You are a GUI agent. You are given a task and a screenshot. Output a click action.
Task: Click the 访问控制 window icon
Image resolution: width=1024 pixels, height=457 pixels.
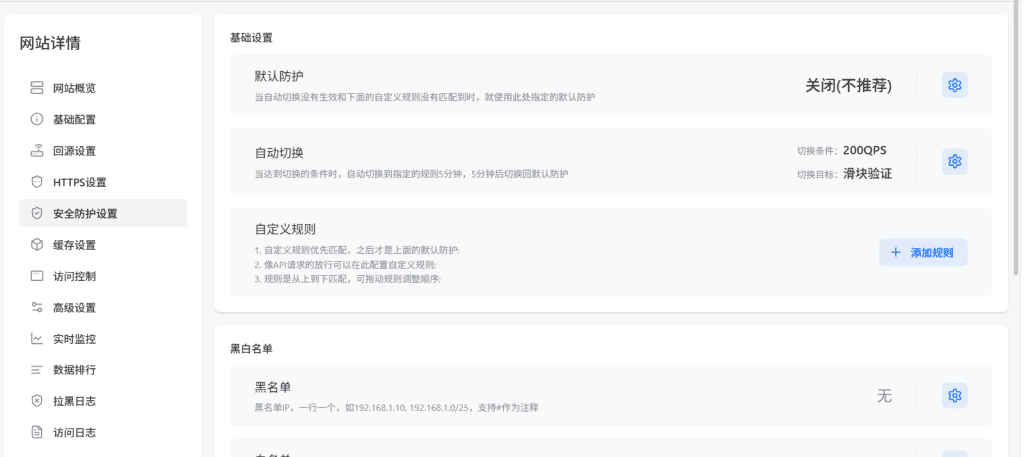click(37, 276)
